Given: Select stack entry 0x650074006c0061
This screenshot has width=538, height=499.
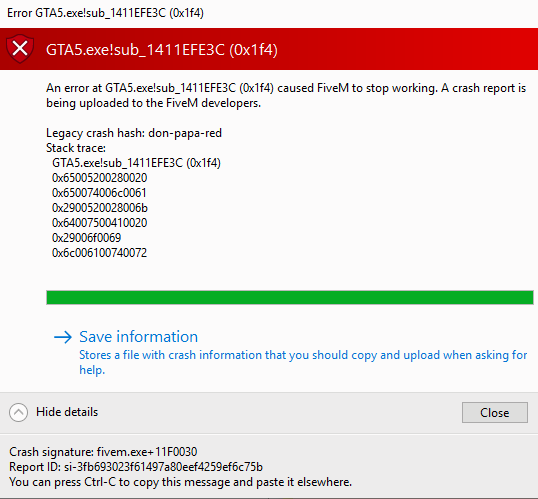Looking at the screenshot, I should coord(99,193).
